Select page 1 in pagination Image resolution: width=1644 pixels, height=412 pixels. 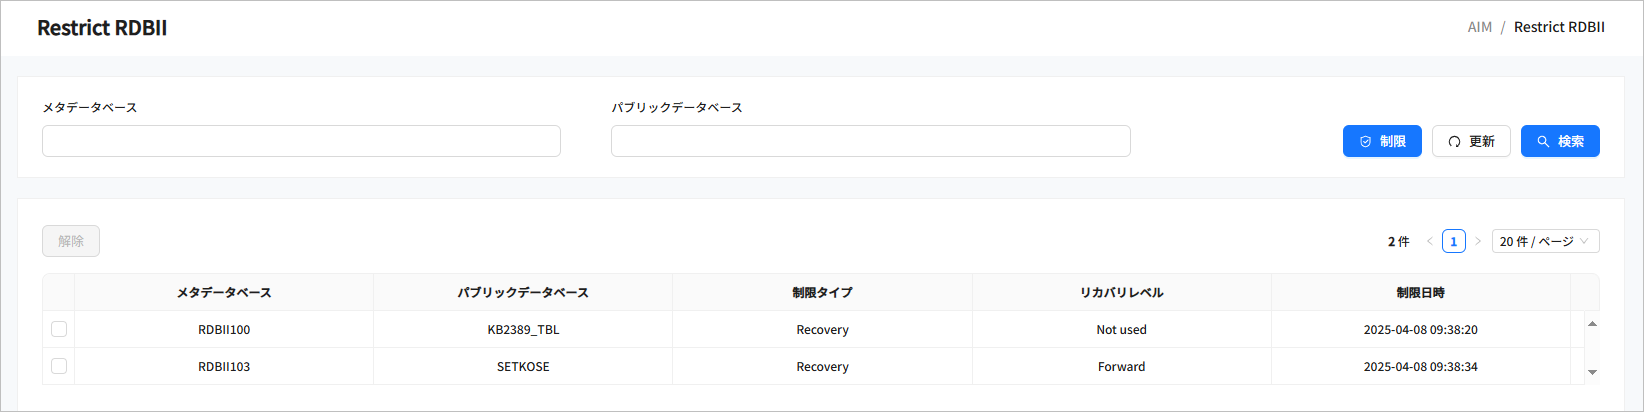pyautogui.click(x=1454, y=241)
